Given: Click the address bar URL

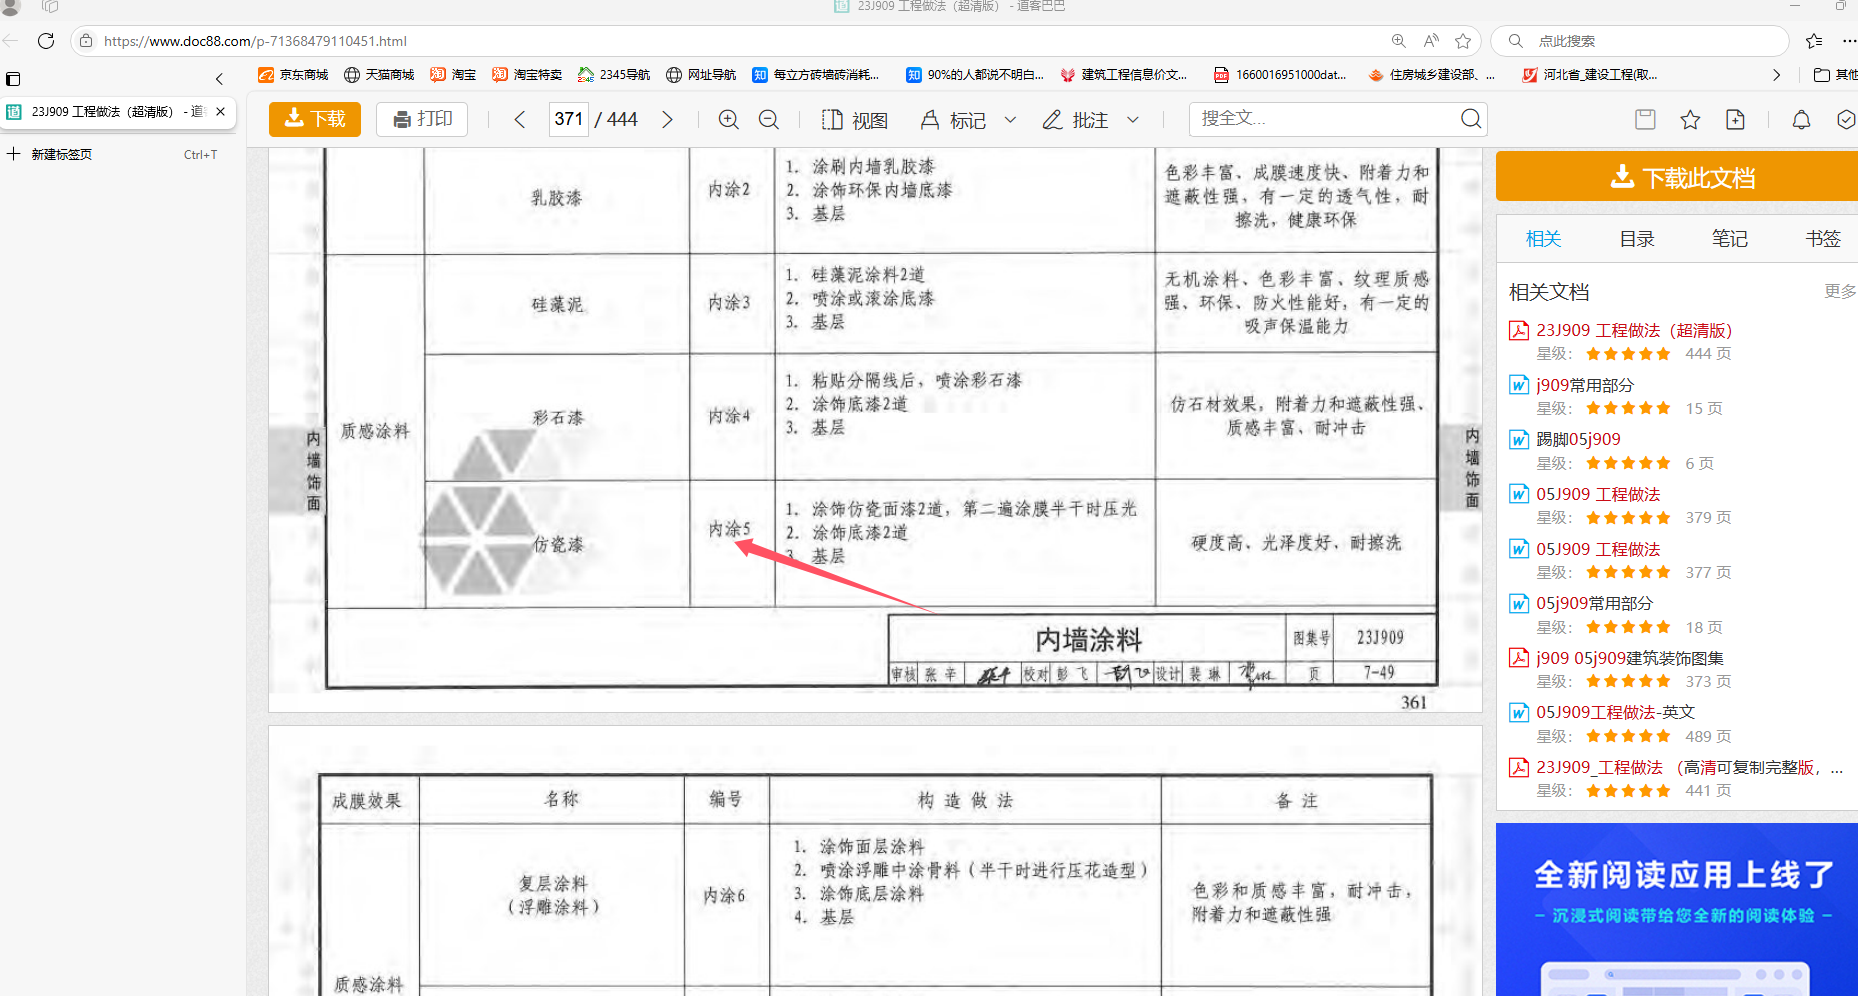Looking at the screenshot, I should pyautogui.click(x=255, y=41).
